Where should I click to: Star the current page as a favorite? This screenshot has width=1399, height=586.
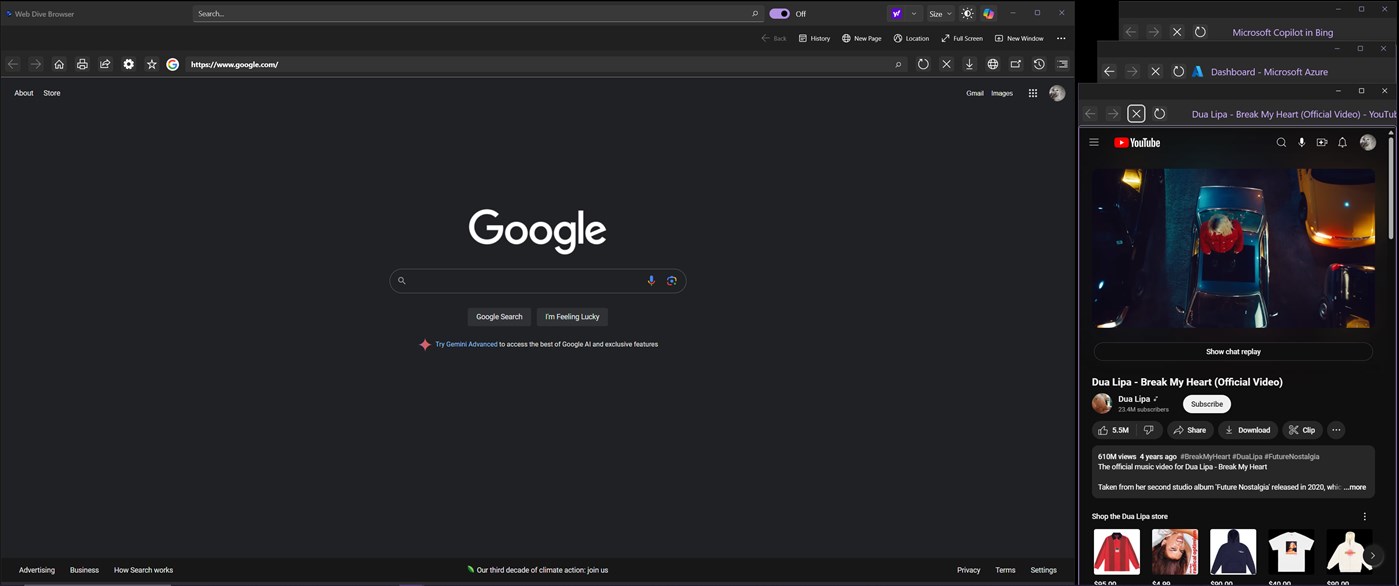(151, 63)
